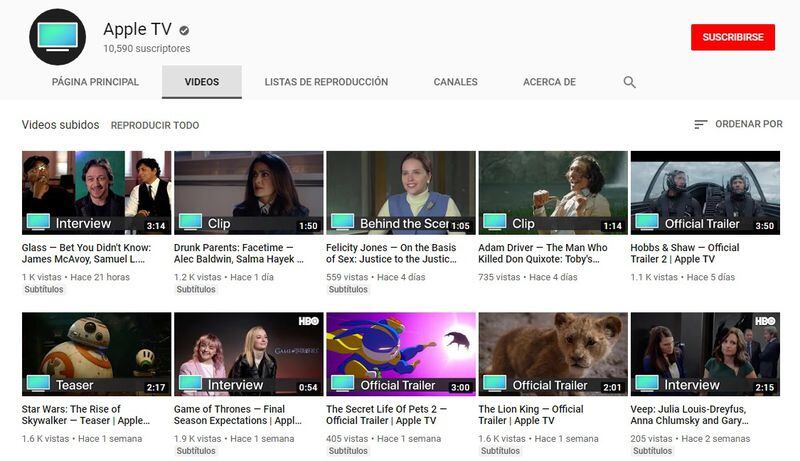
Task: Open the Game of Thrones interview thumbnail
Action: click(x=248, y=354)
